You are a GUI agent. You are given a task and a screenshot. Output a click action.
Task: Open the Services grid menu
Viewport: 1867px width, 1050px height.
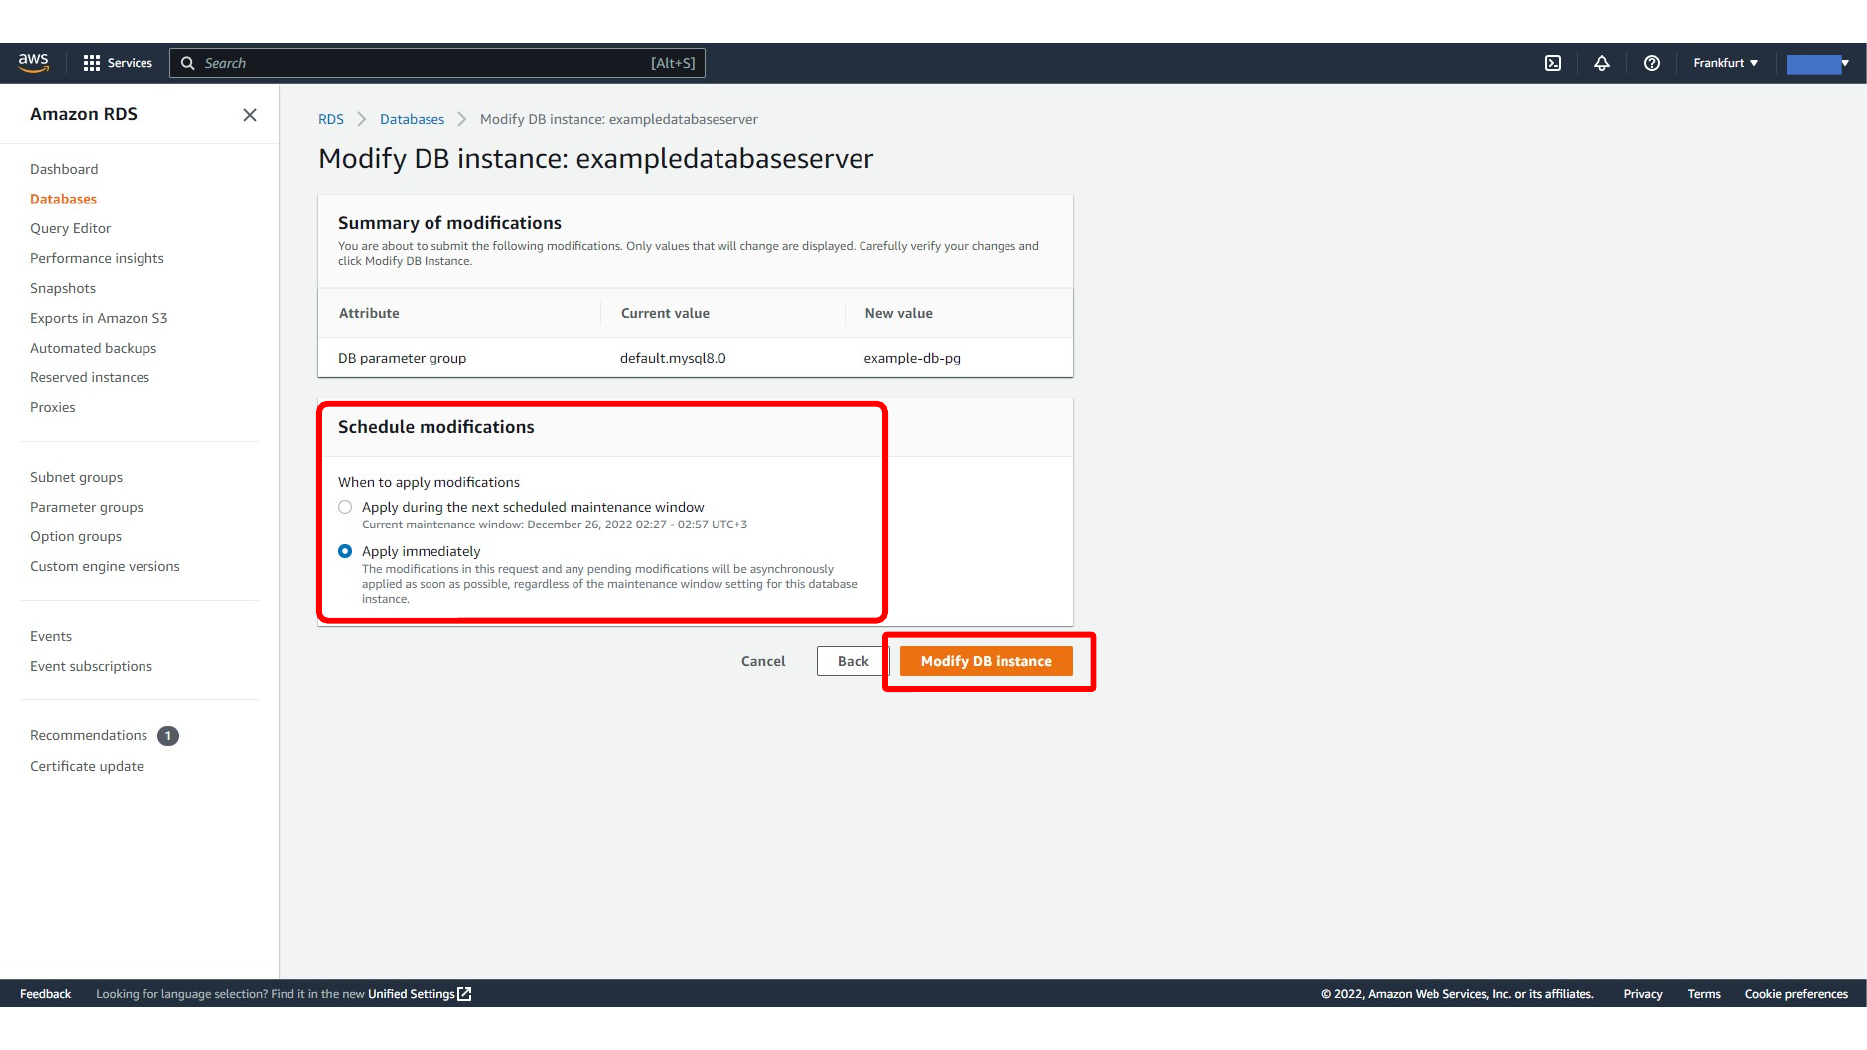click(x=92, y=63)
